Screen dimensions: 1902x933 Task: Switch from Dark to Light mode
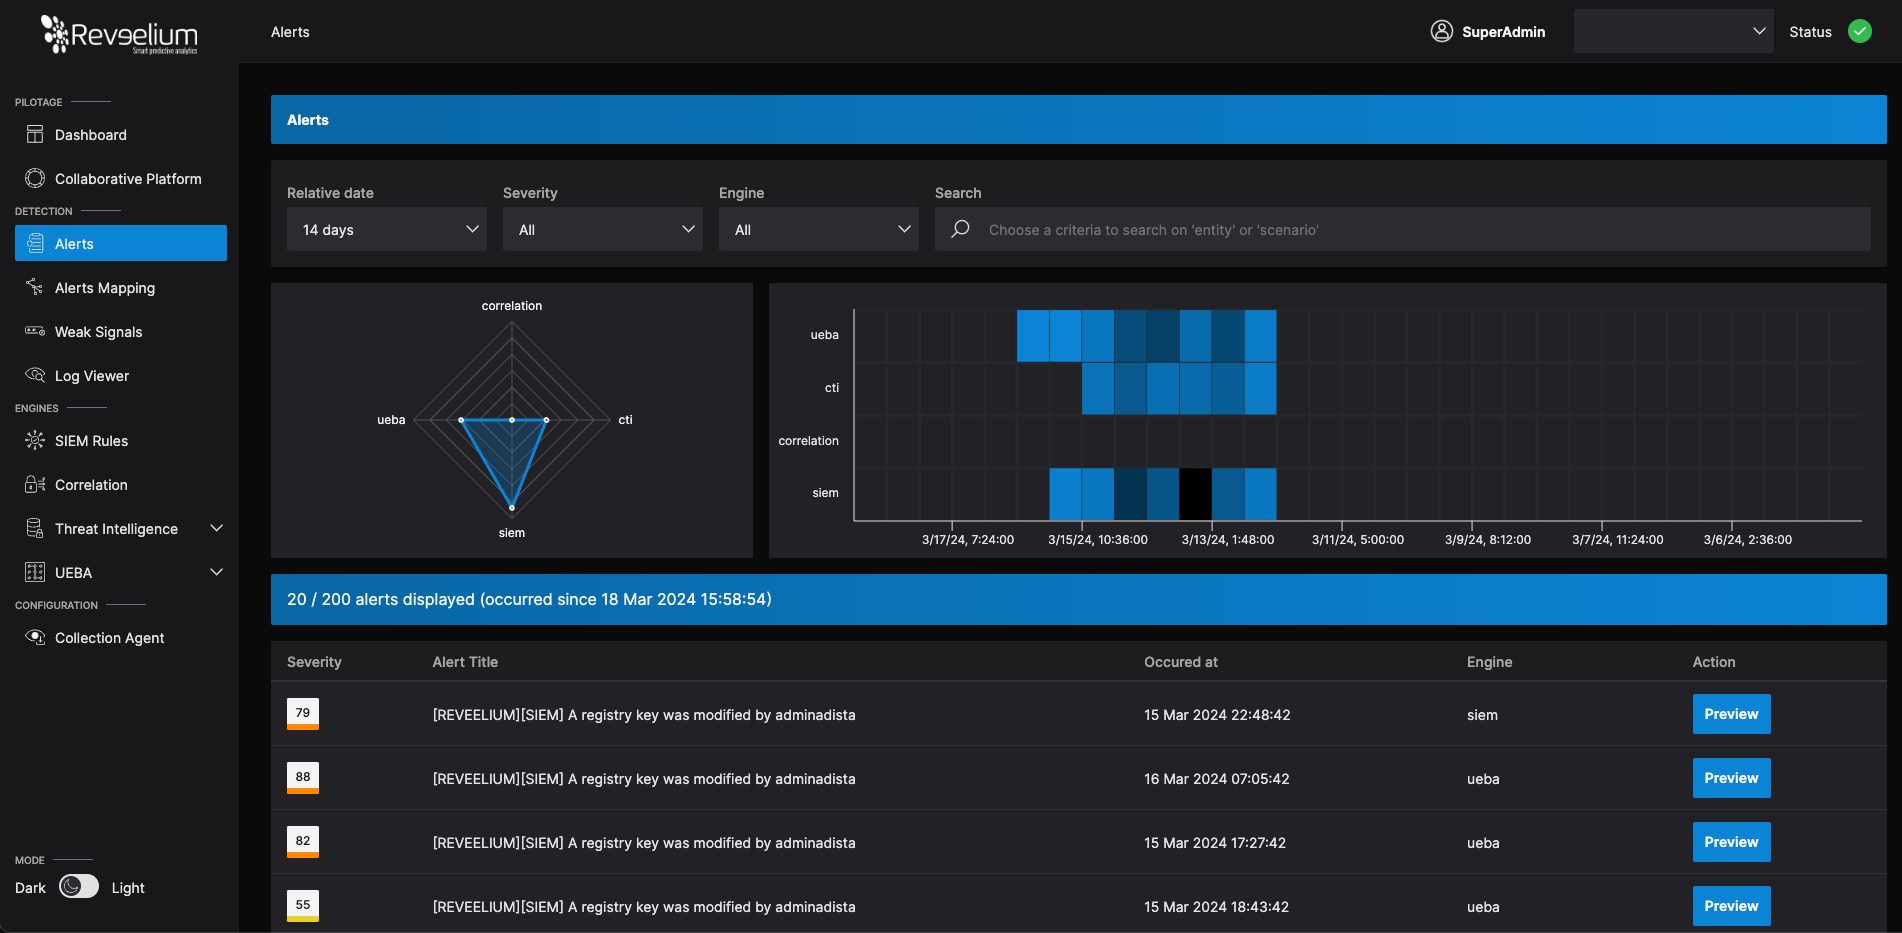tap(79, 887)
